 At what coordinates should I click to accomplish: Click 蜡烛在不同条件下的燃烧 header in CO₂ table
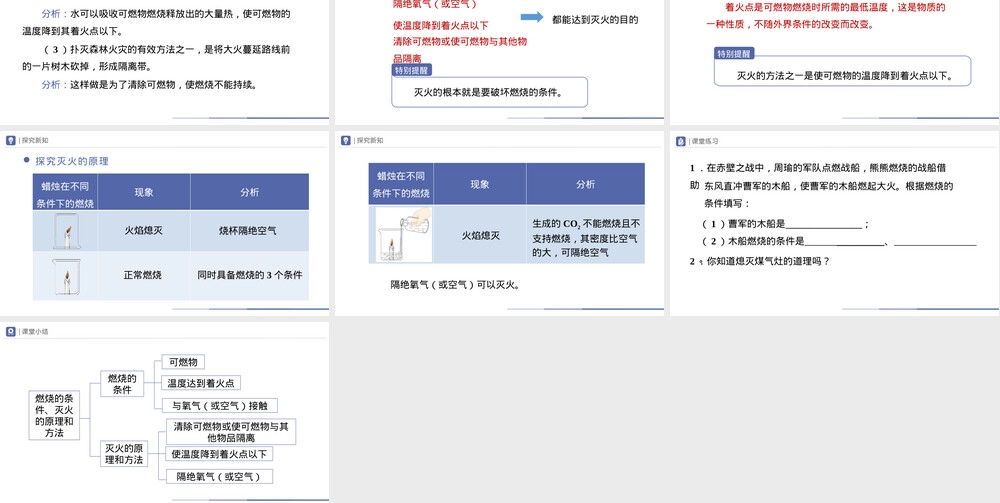[401, 184]
